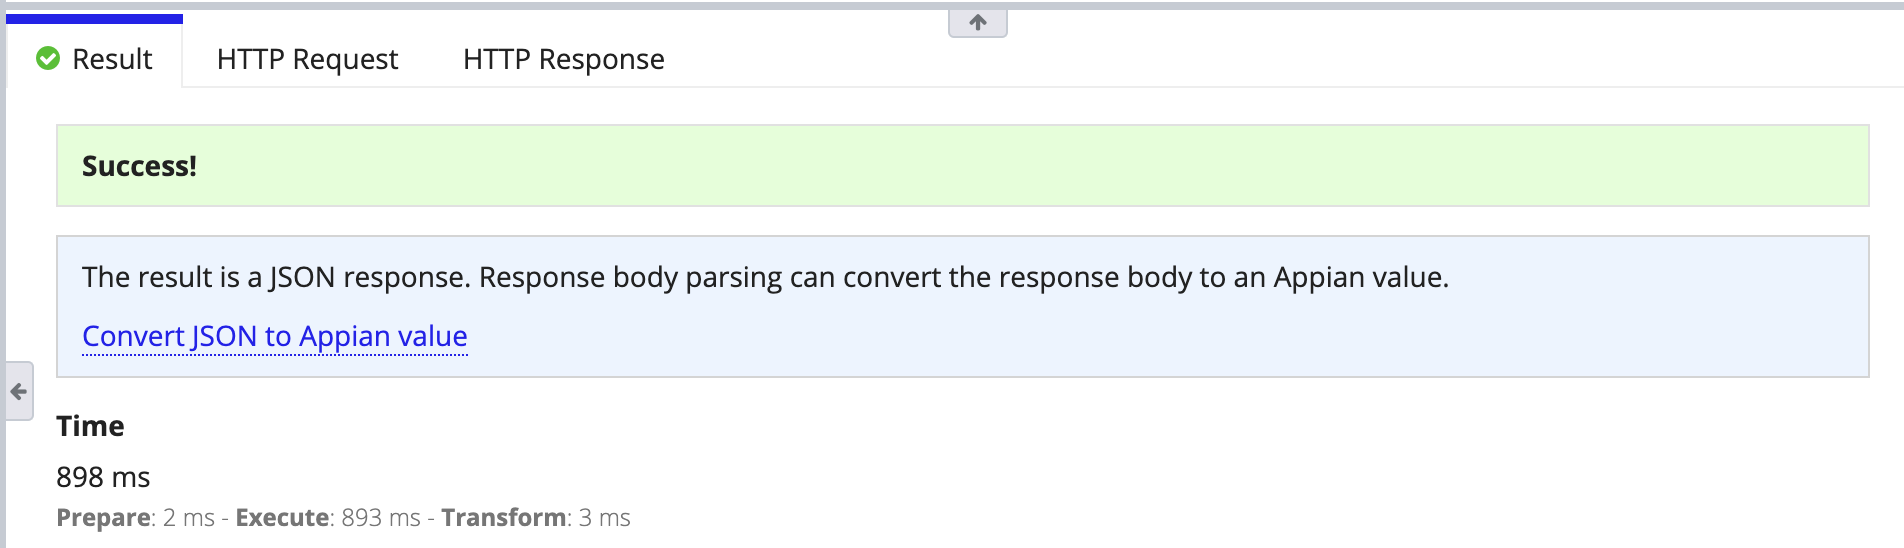Open the HTTP Response tab

click(x=563, y=59)
